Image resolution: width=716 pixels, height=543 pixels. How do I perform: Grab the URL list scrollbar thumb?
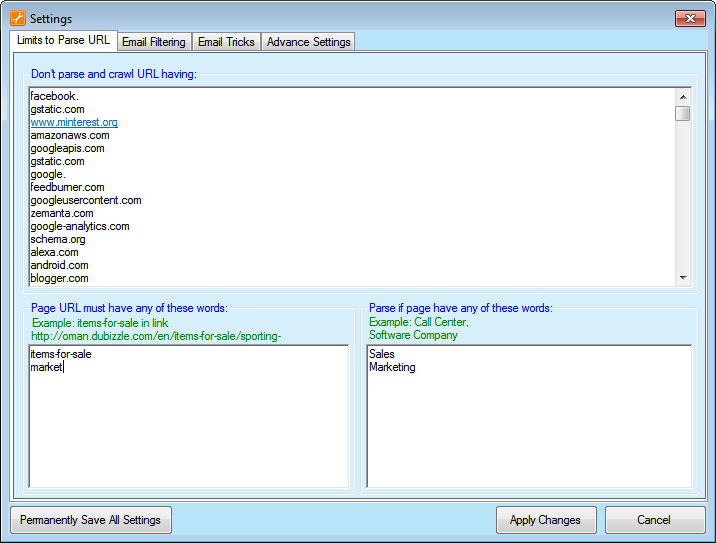tap(682, 113)
